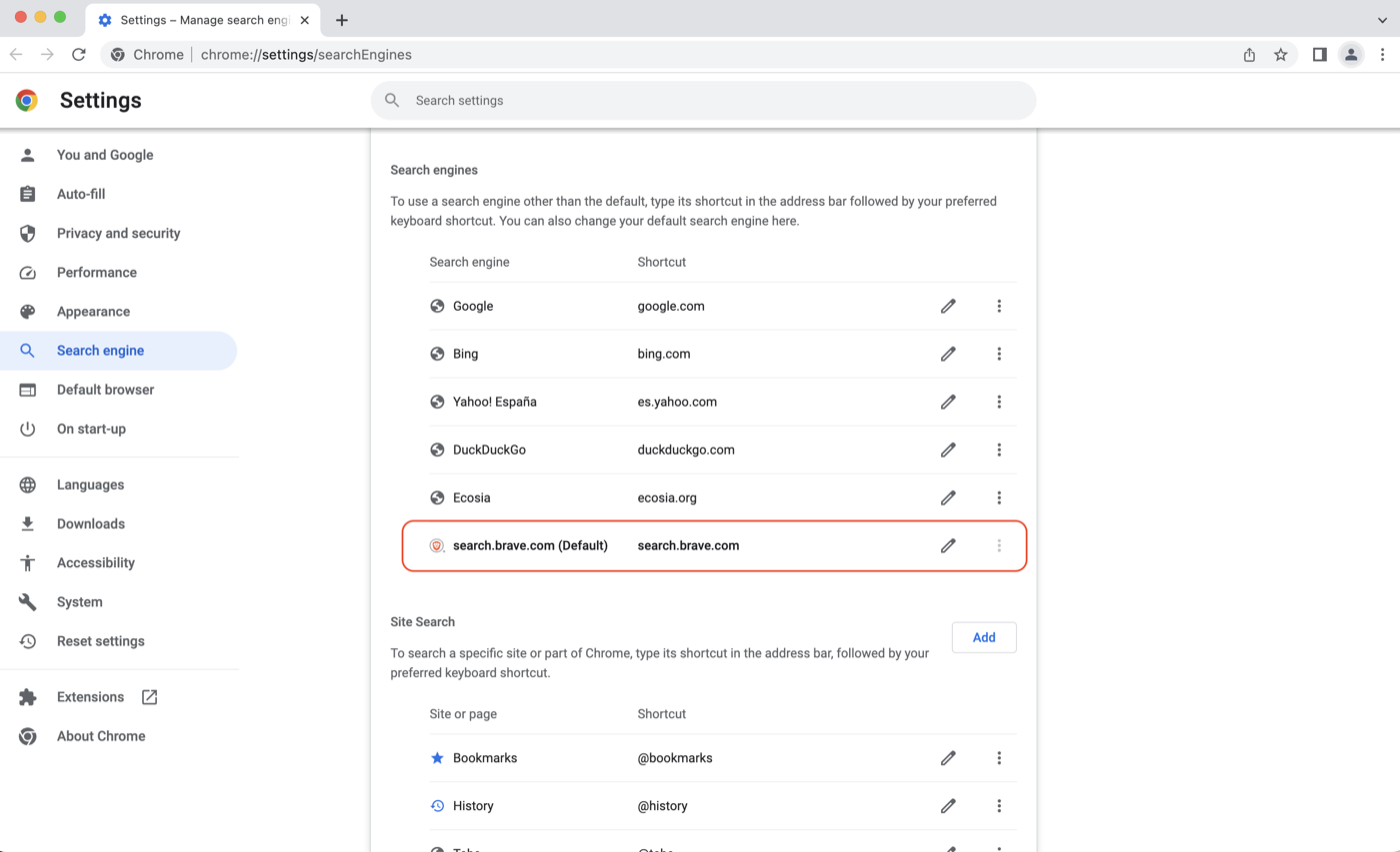Open Extensions link in the sidebar

pos(91,697)
